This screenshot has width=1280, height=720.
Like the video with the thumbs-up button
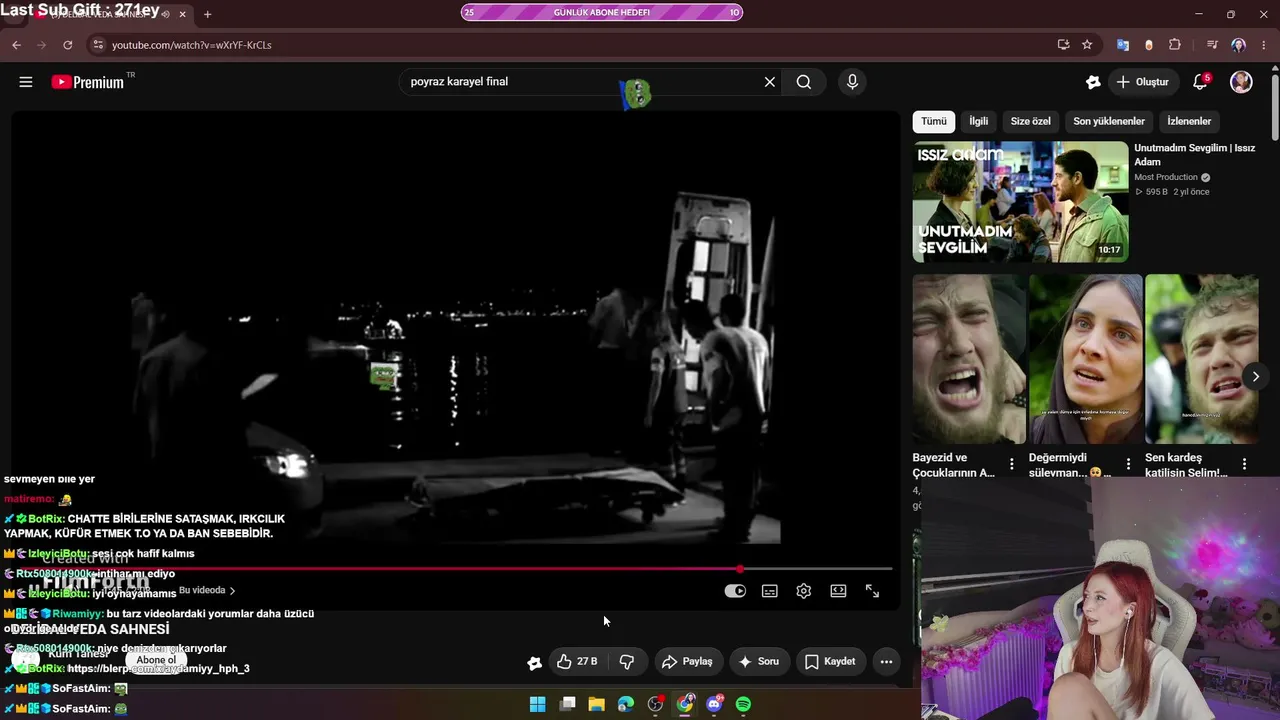pyautogui.click(x=577, y=662)
